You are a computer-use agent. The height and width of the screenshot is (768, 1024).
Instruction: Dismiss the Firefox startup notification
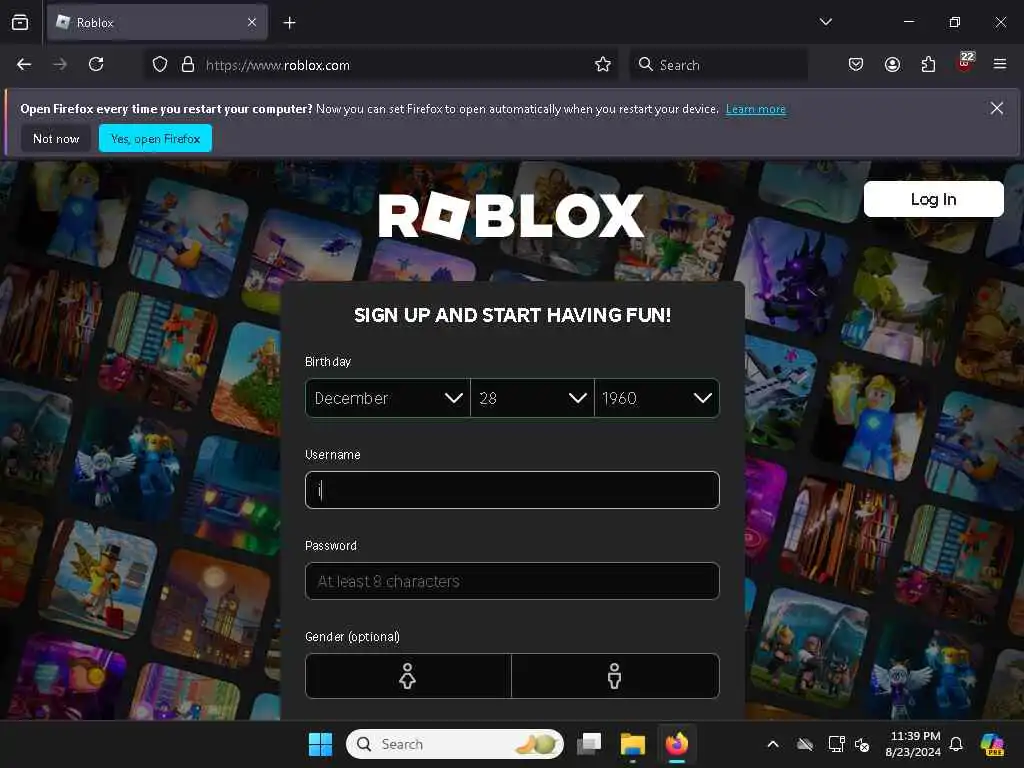997,108
